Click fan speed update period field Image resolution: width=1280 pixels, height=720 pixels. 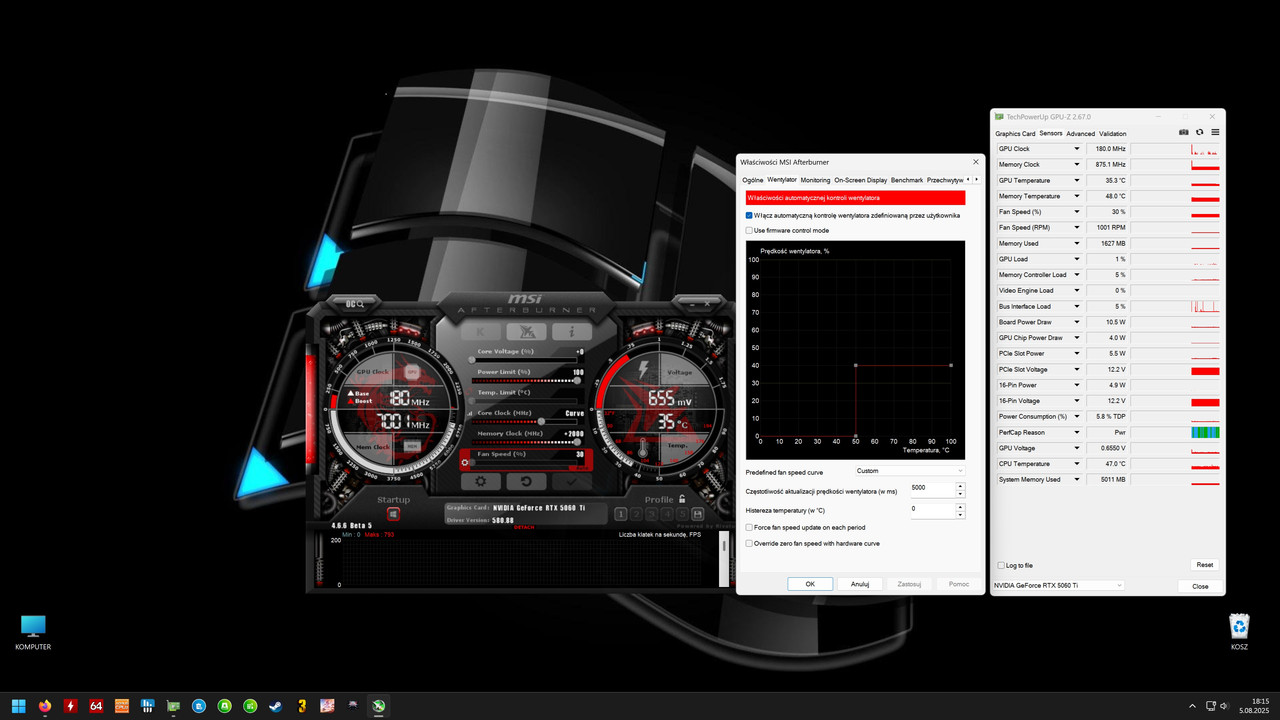point(932,490)
